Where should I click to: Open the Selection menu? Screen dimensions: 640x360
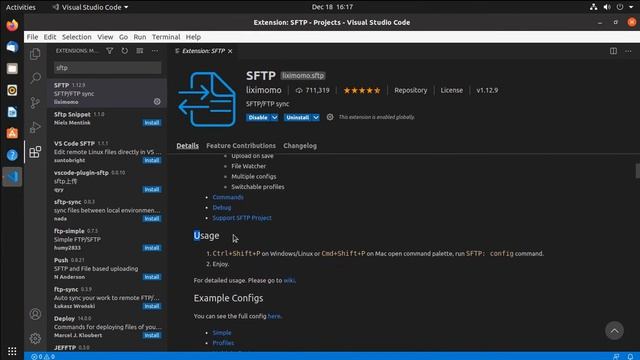[x=77, y=37]
